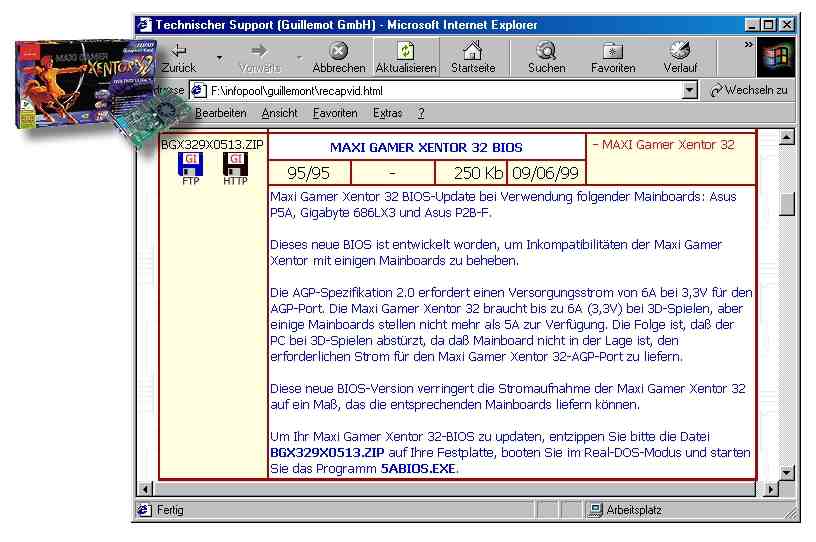The height and width of the screenshot is (542, 816).
Task: Click the 09/06/99 date cell
Action: 545,173
